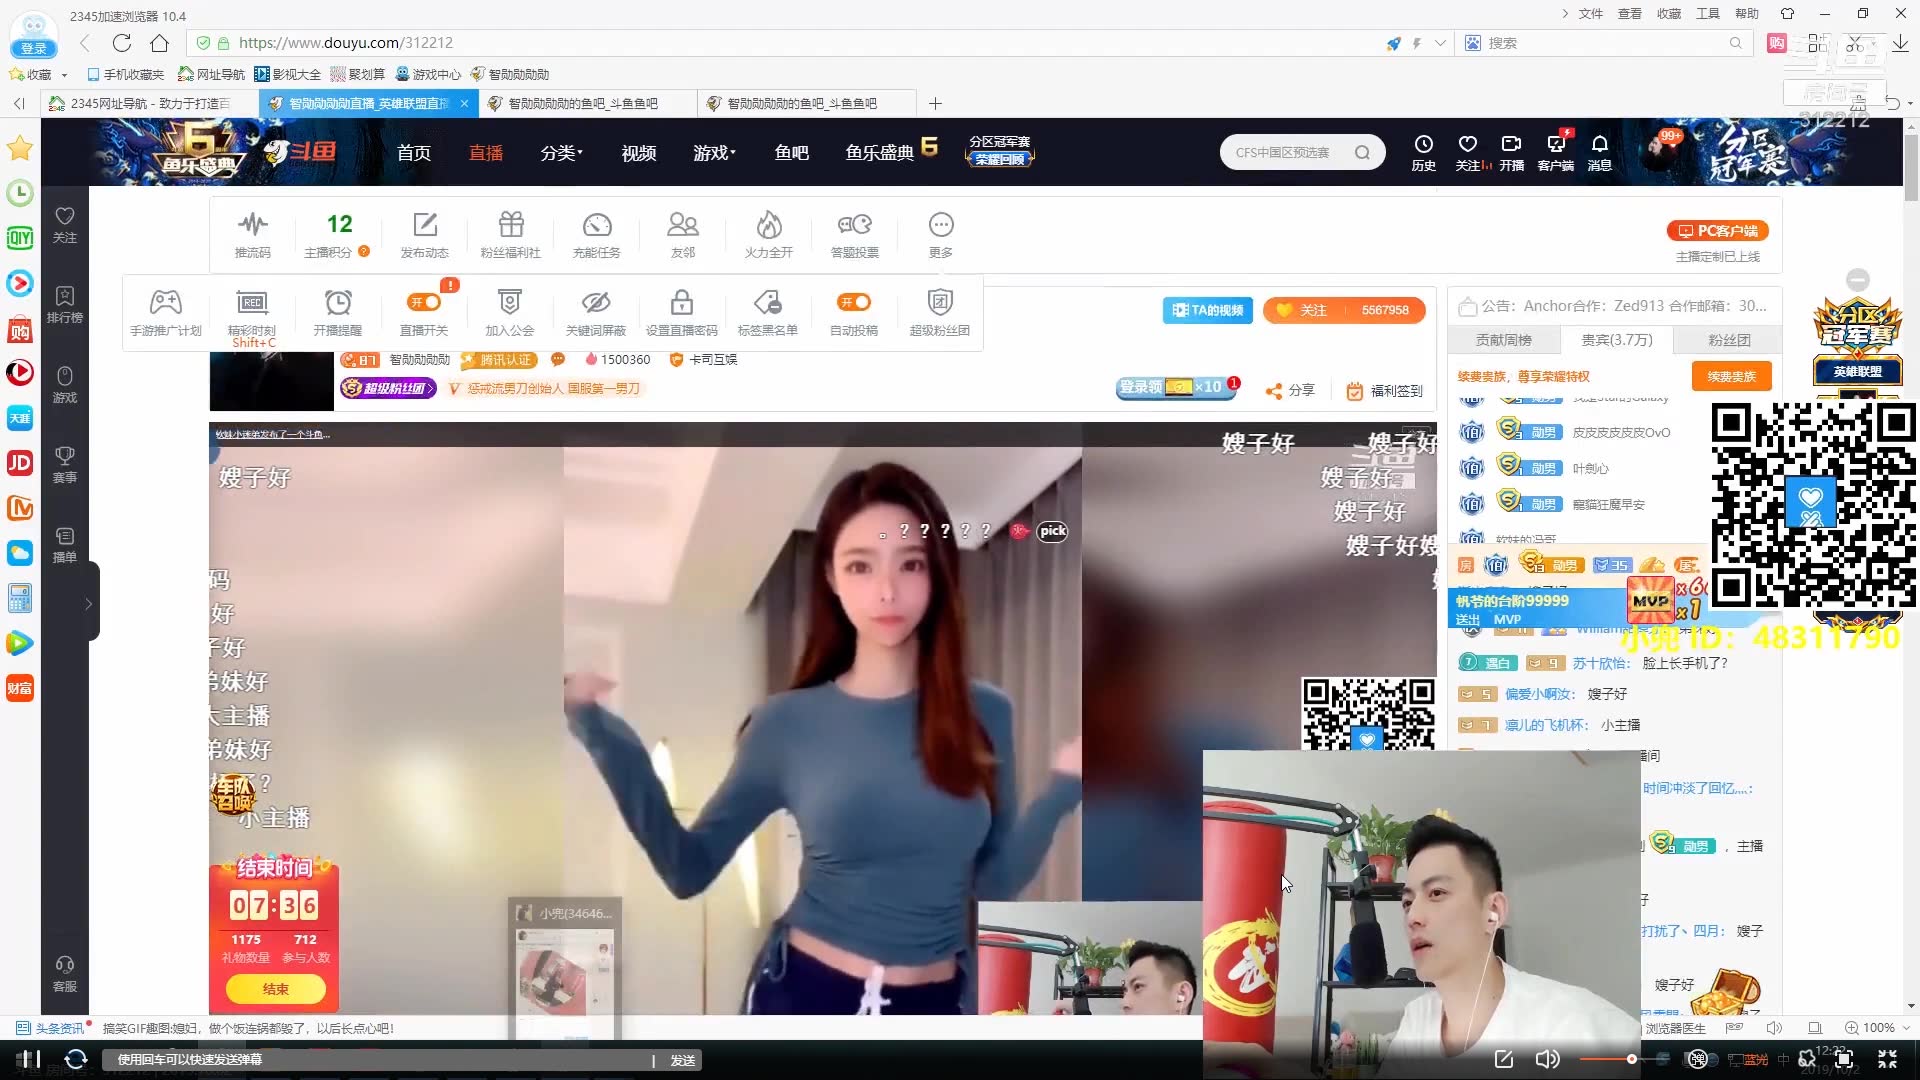Click 结束 end button on lottery panel
Image resolution: width=1920 pixels, height=1080 pixels.
coord(275,989)
